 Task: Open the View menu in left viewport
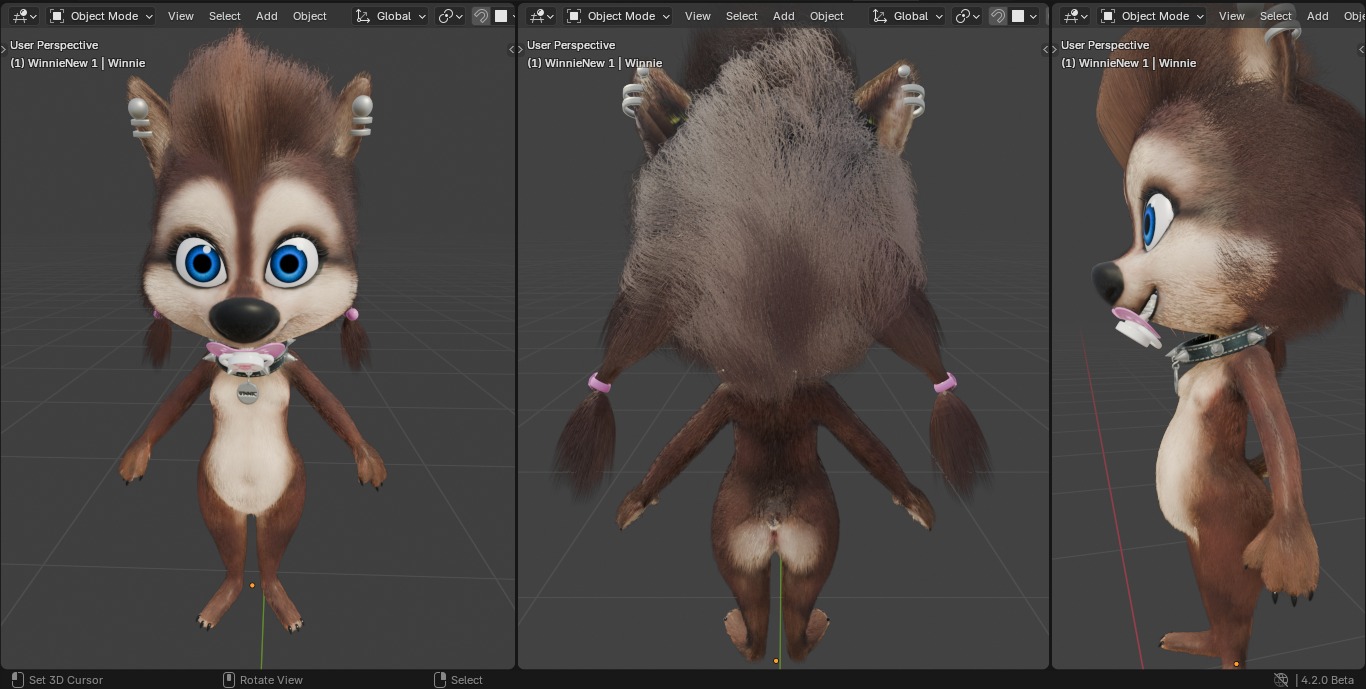181,16
